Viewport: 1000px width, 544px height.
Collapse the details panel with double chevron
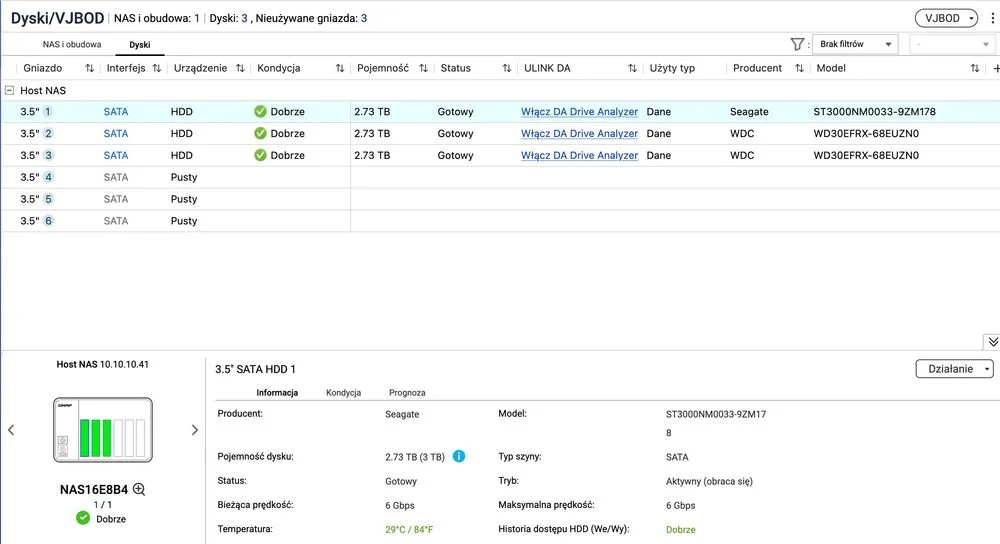(x=992, y=342)
